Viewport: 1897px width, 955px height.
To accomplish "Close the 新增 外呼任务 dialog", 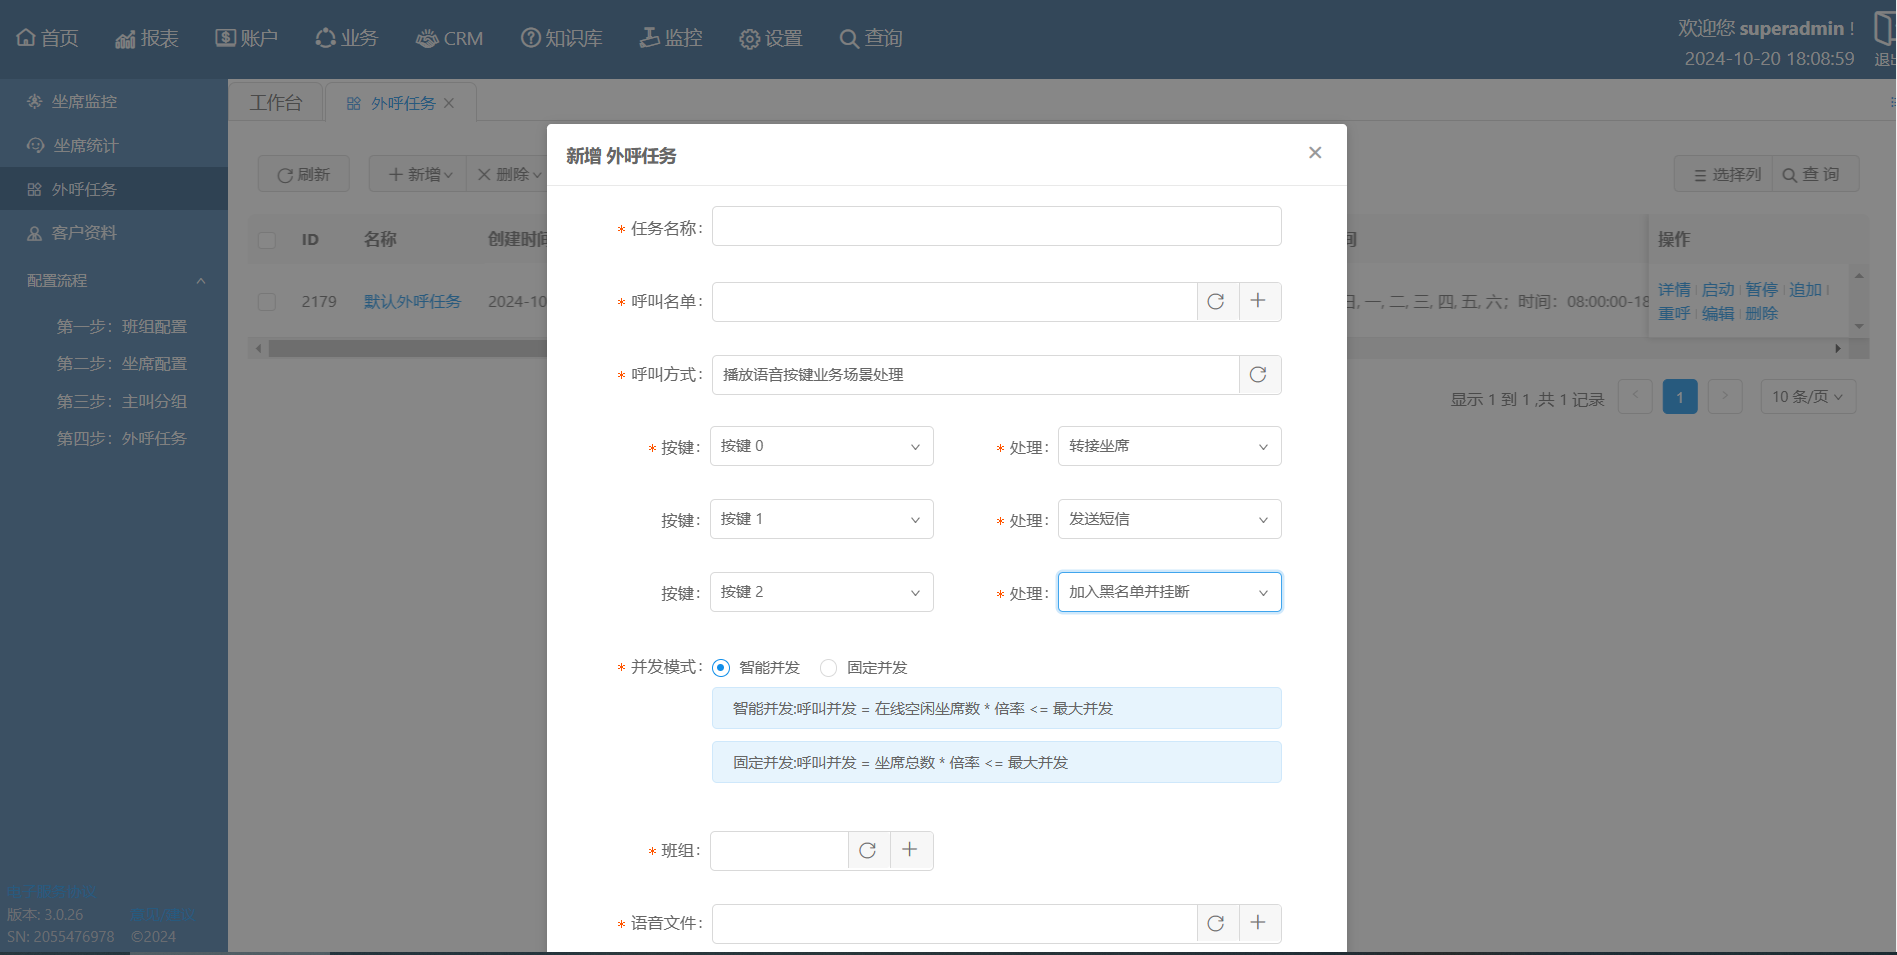I will pyautogui.click(x=1315, y=153).
